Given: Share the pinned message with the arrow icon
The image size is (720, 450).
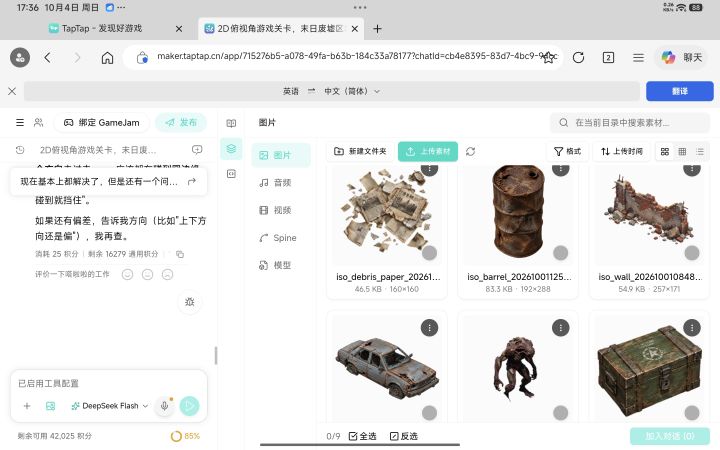Looking at the screenshot, I should pos(192,181).
